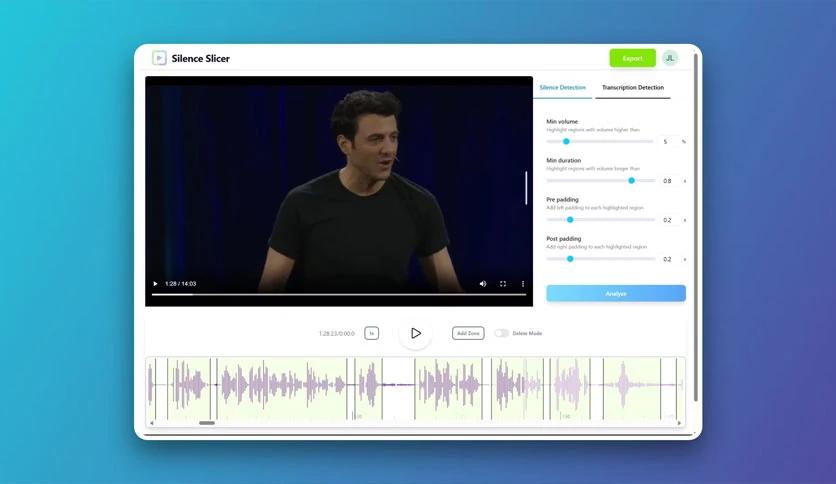836x484 pixels.
Task: Click the Analyze button
Action: click(x=616, y=293)
